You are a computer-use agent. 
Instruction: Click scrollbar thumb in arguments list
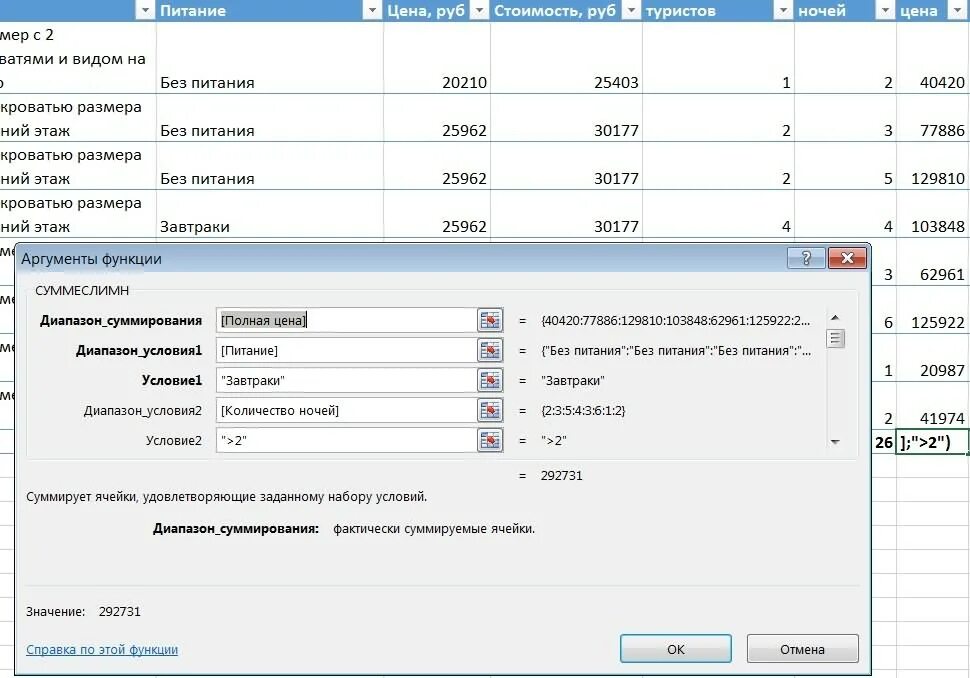click(x=835, y=338)
